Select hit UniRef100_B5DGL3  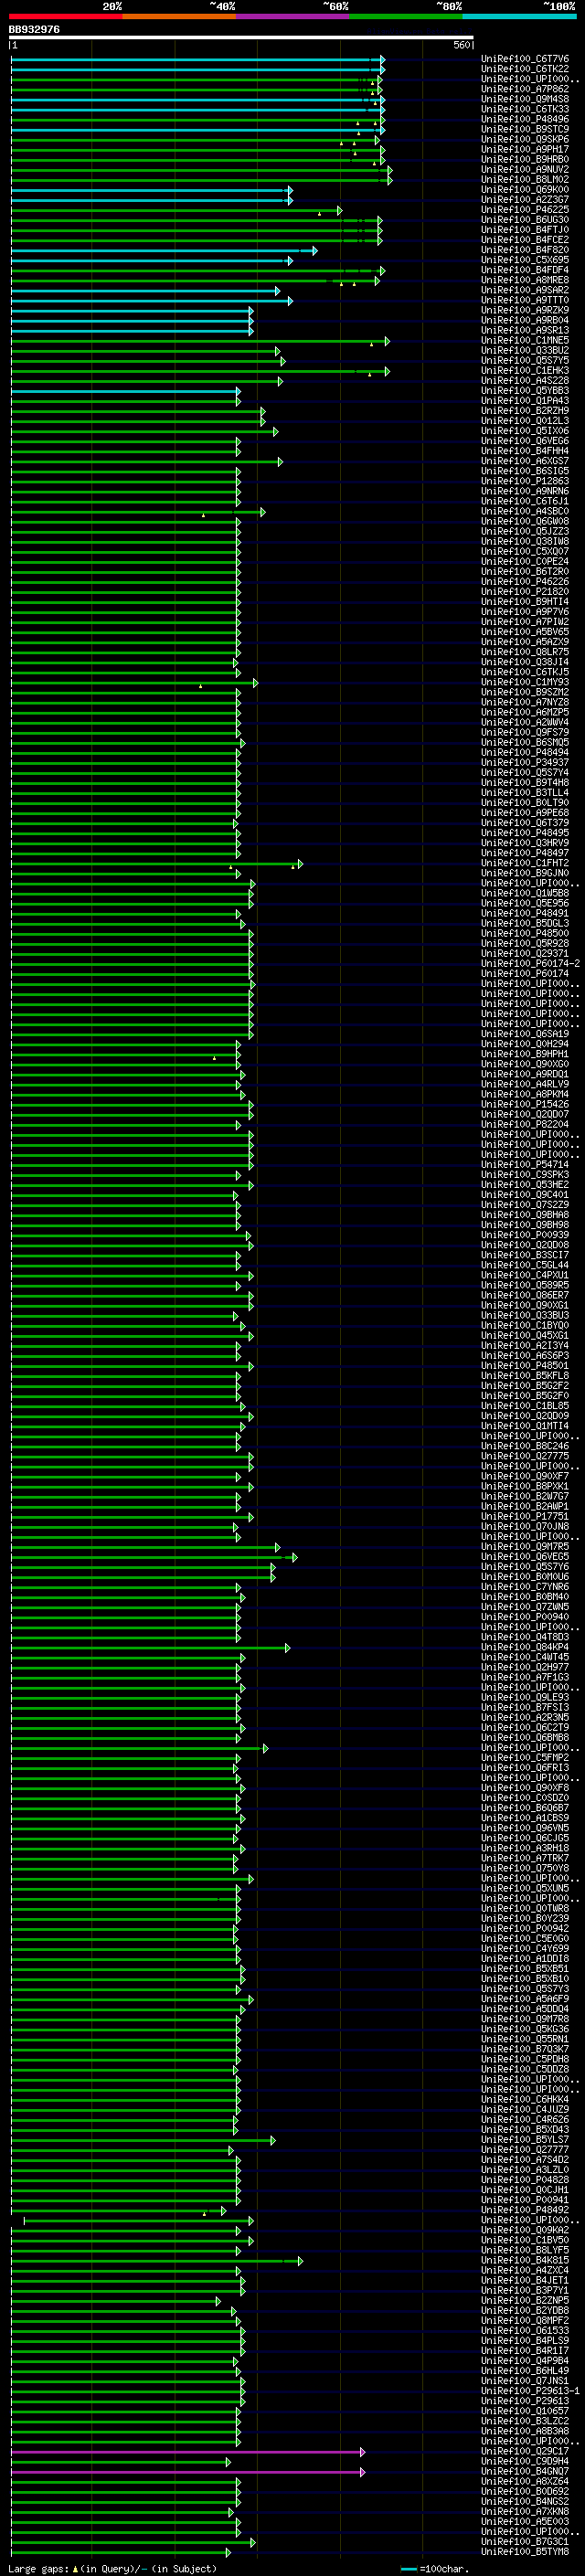coord(525,924)
